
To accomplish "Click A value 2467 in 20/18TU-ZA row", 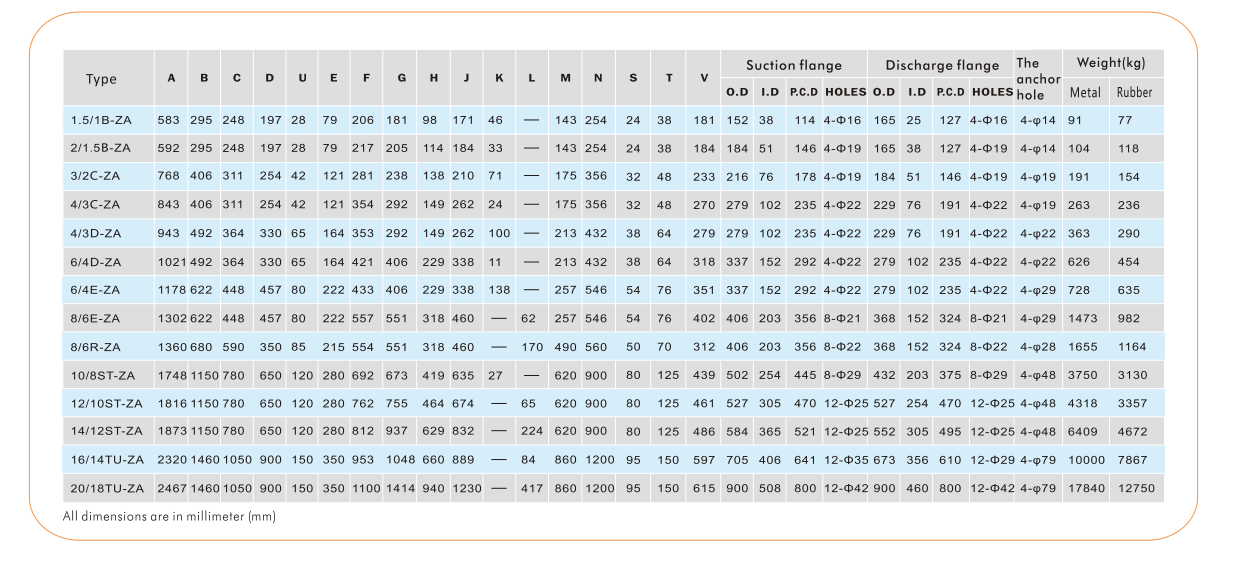I will click(172, 489).
